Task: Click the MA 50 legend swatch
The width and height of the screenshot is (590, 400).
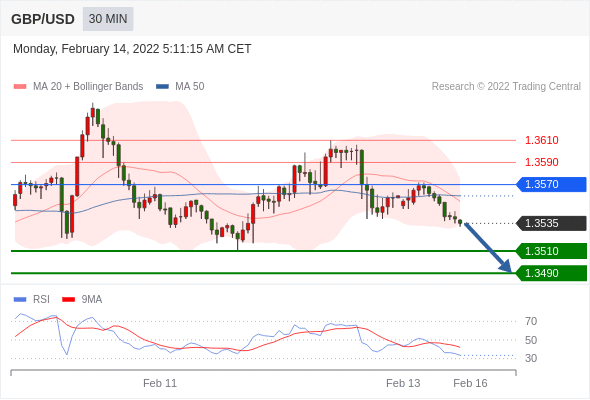Action: click(x=162, y=87)
